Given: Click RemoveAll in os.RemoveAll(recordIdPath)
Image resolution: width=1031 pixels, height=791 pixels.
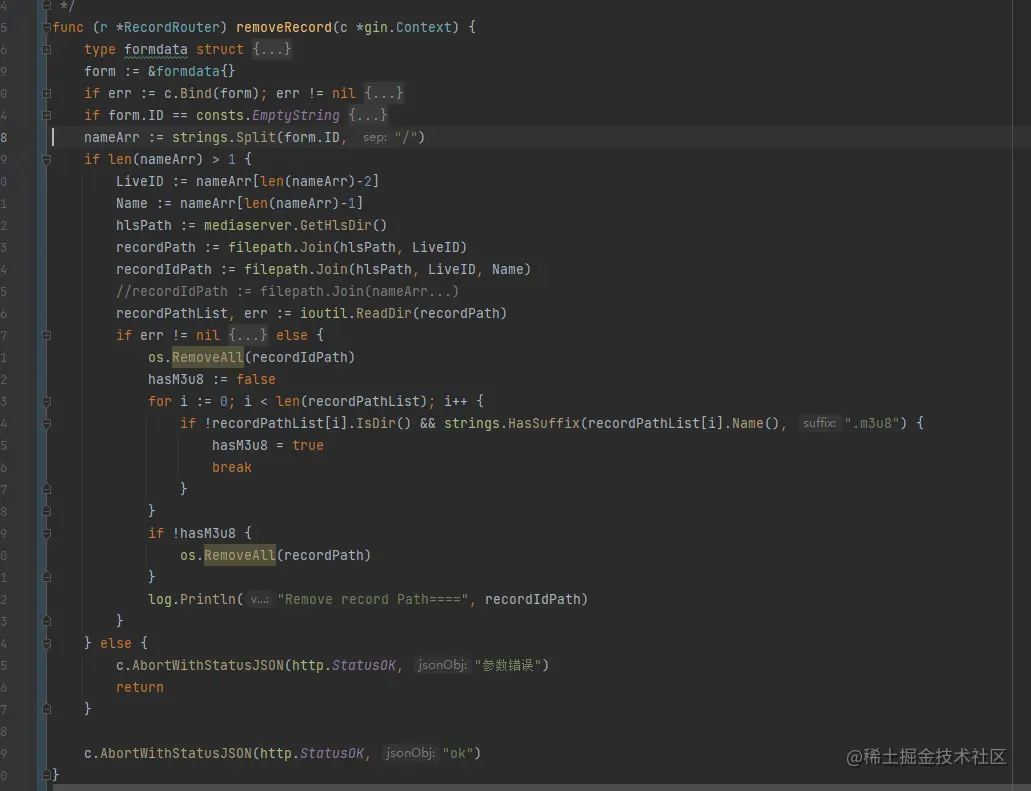Looking at the screenshot, I should [208, 358].
